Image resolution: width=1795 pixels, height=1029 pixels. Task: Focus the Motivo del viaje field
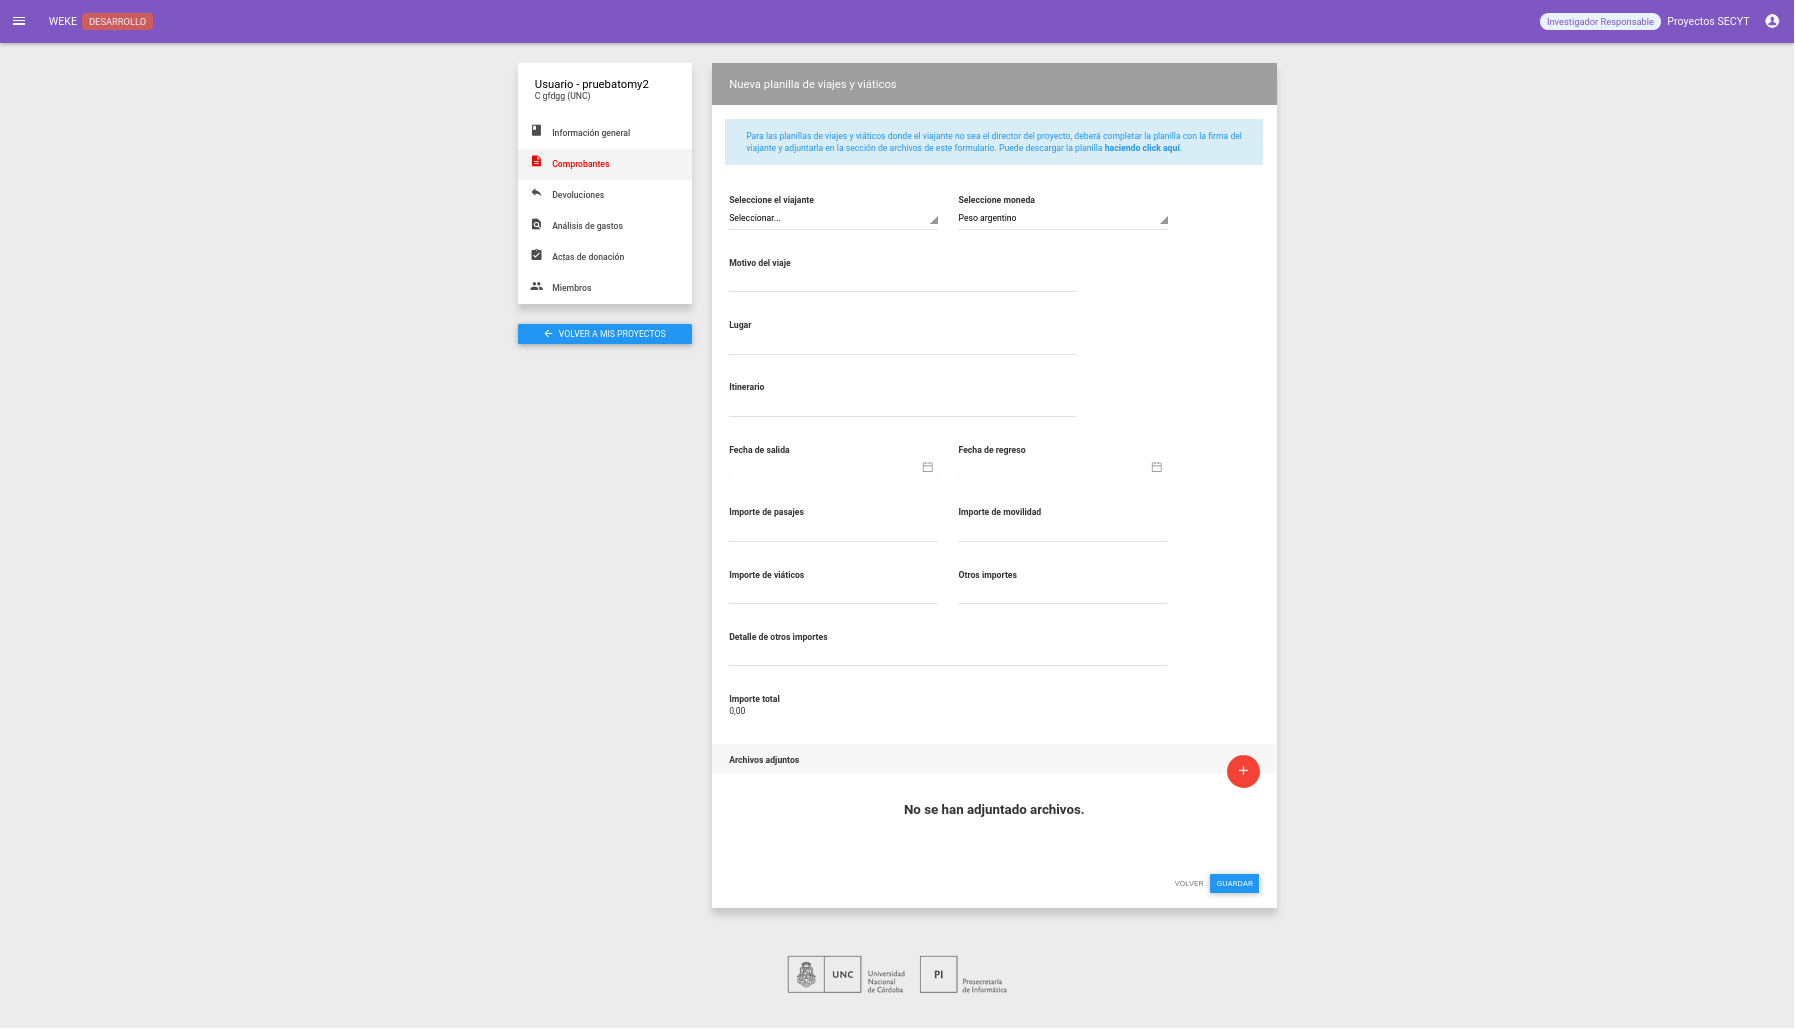click(x=902, y=281)
